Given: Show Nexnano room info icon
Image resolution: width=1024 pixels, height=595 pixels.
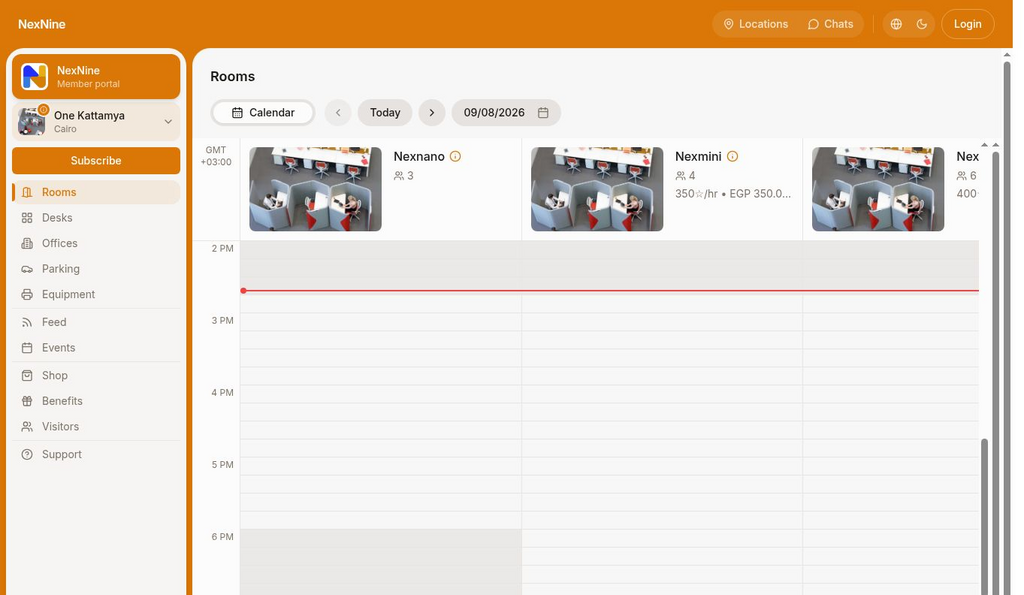Looking at the screenshot, I should click(455, 156).
